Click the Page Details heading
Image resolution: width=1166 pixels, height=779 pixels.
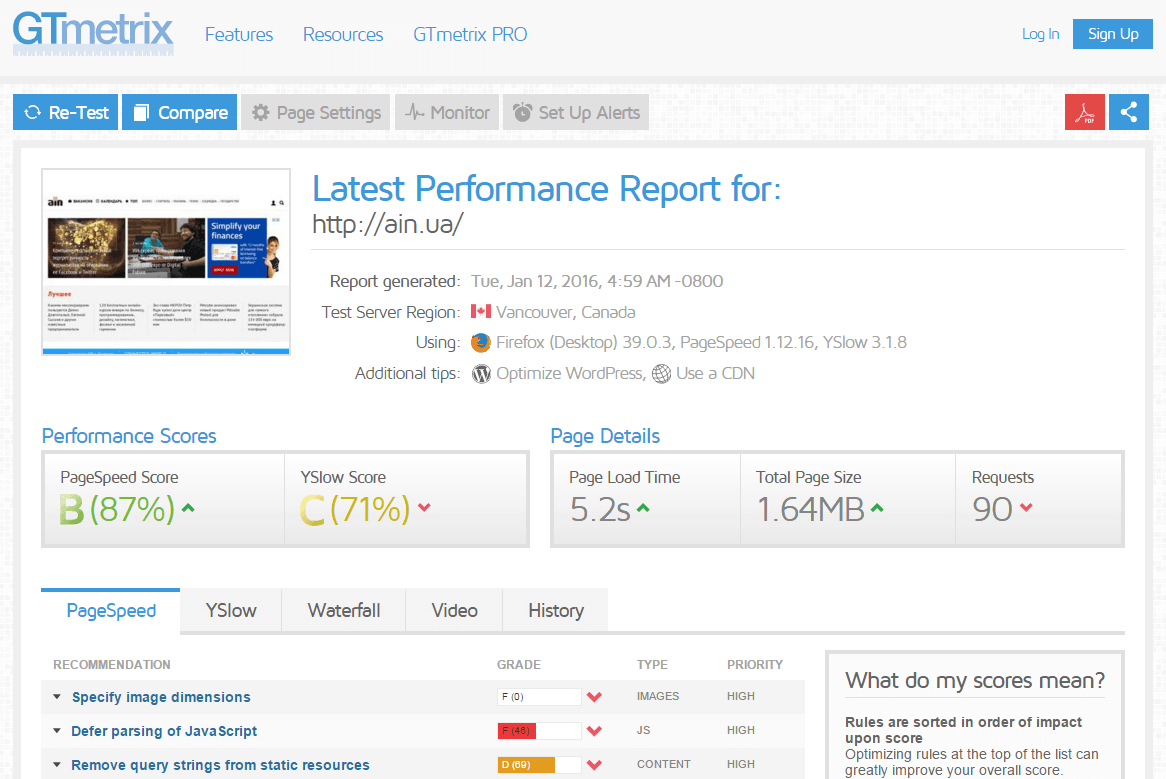pos(605,436)
